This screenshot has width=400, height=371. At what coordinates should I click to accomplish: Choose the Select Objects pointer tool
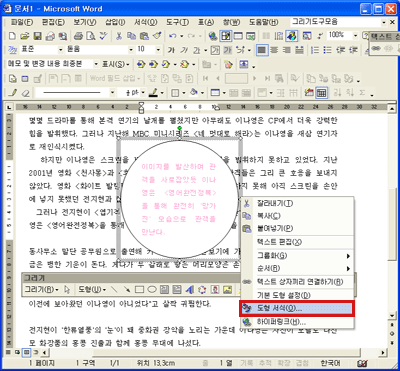click(67, 289)
